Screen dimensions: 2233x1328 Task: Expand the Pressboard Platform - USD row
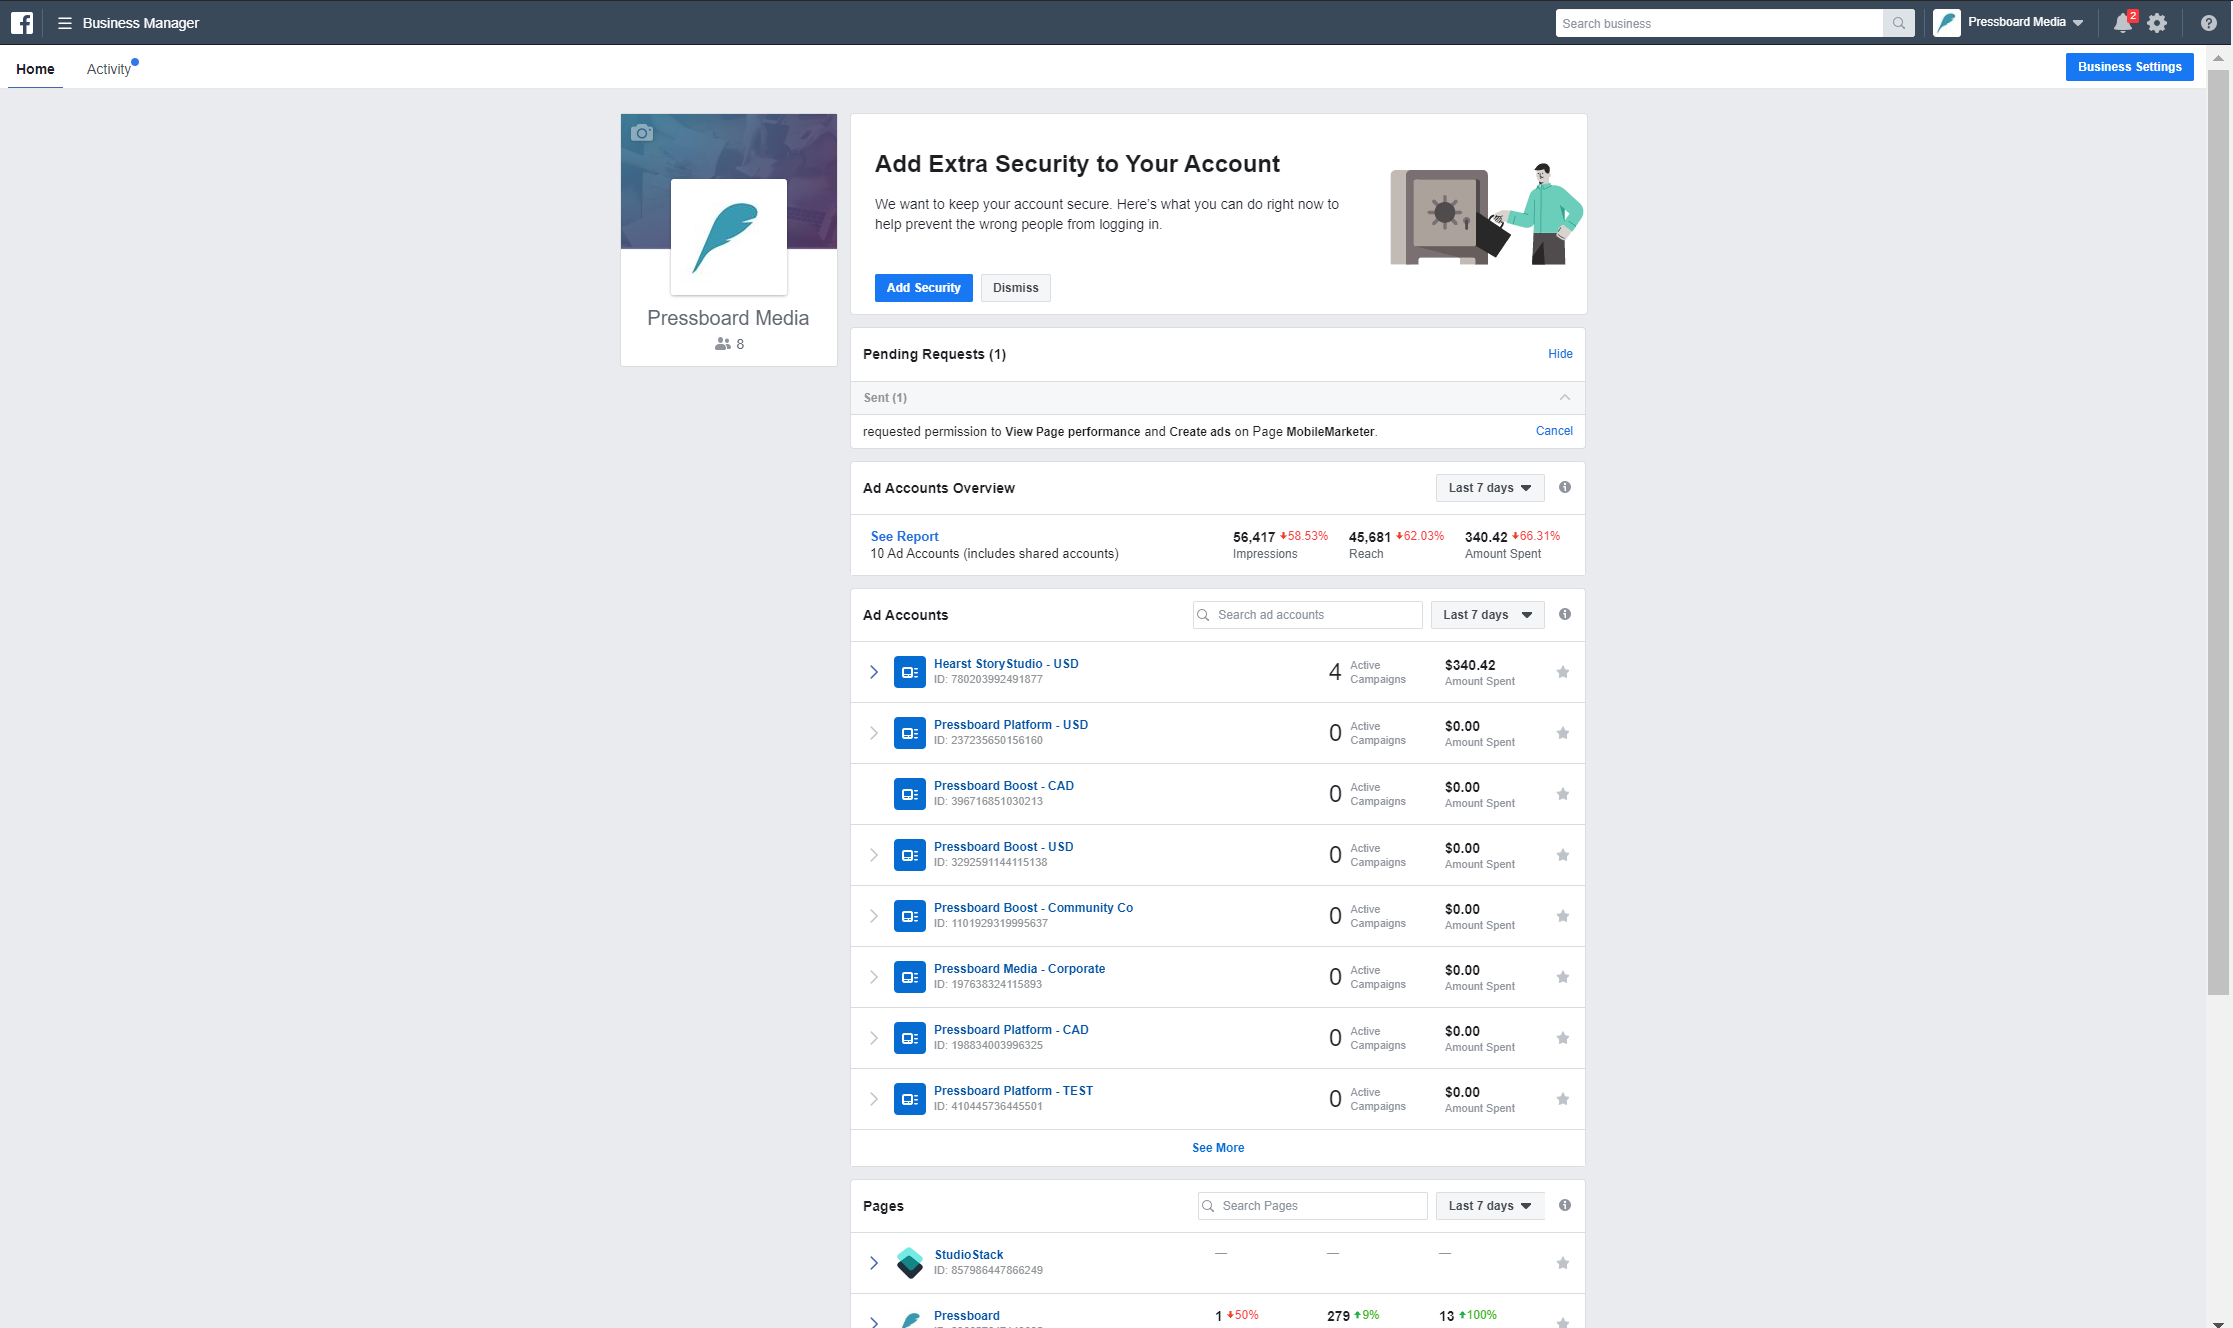click(x=873, y=733)
